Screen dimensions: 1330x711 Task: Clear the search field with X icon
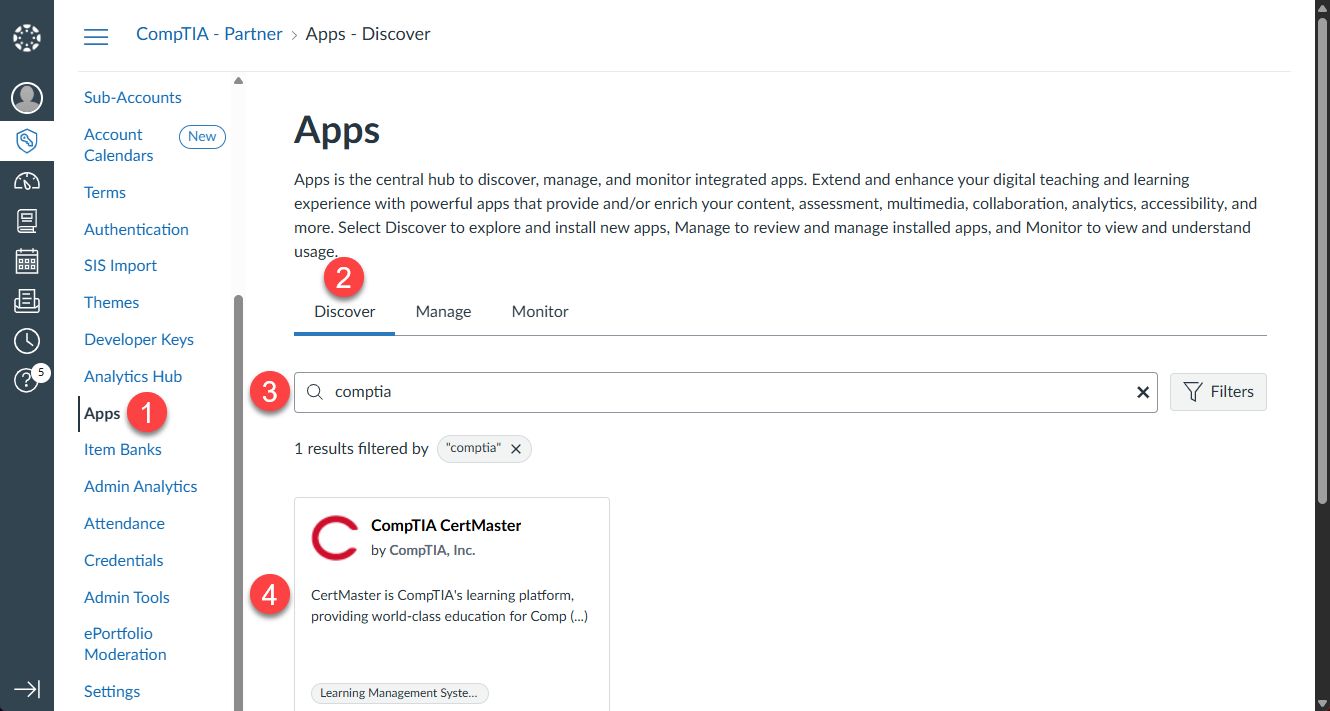tap(1142, 393)
